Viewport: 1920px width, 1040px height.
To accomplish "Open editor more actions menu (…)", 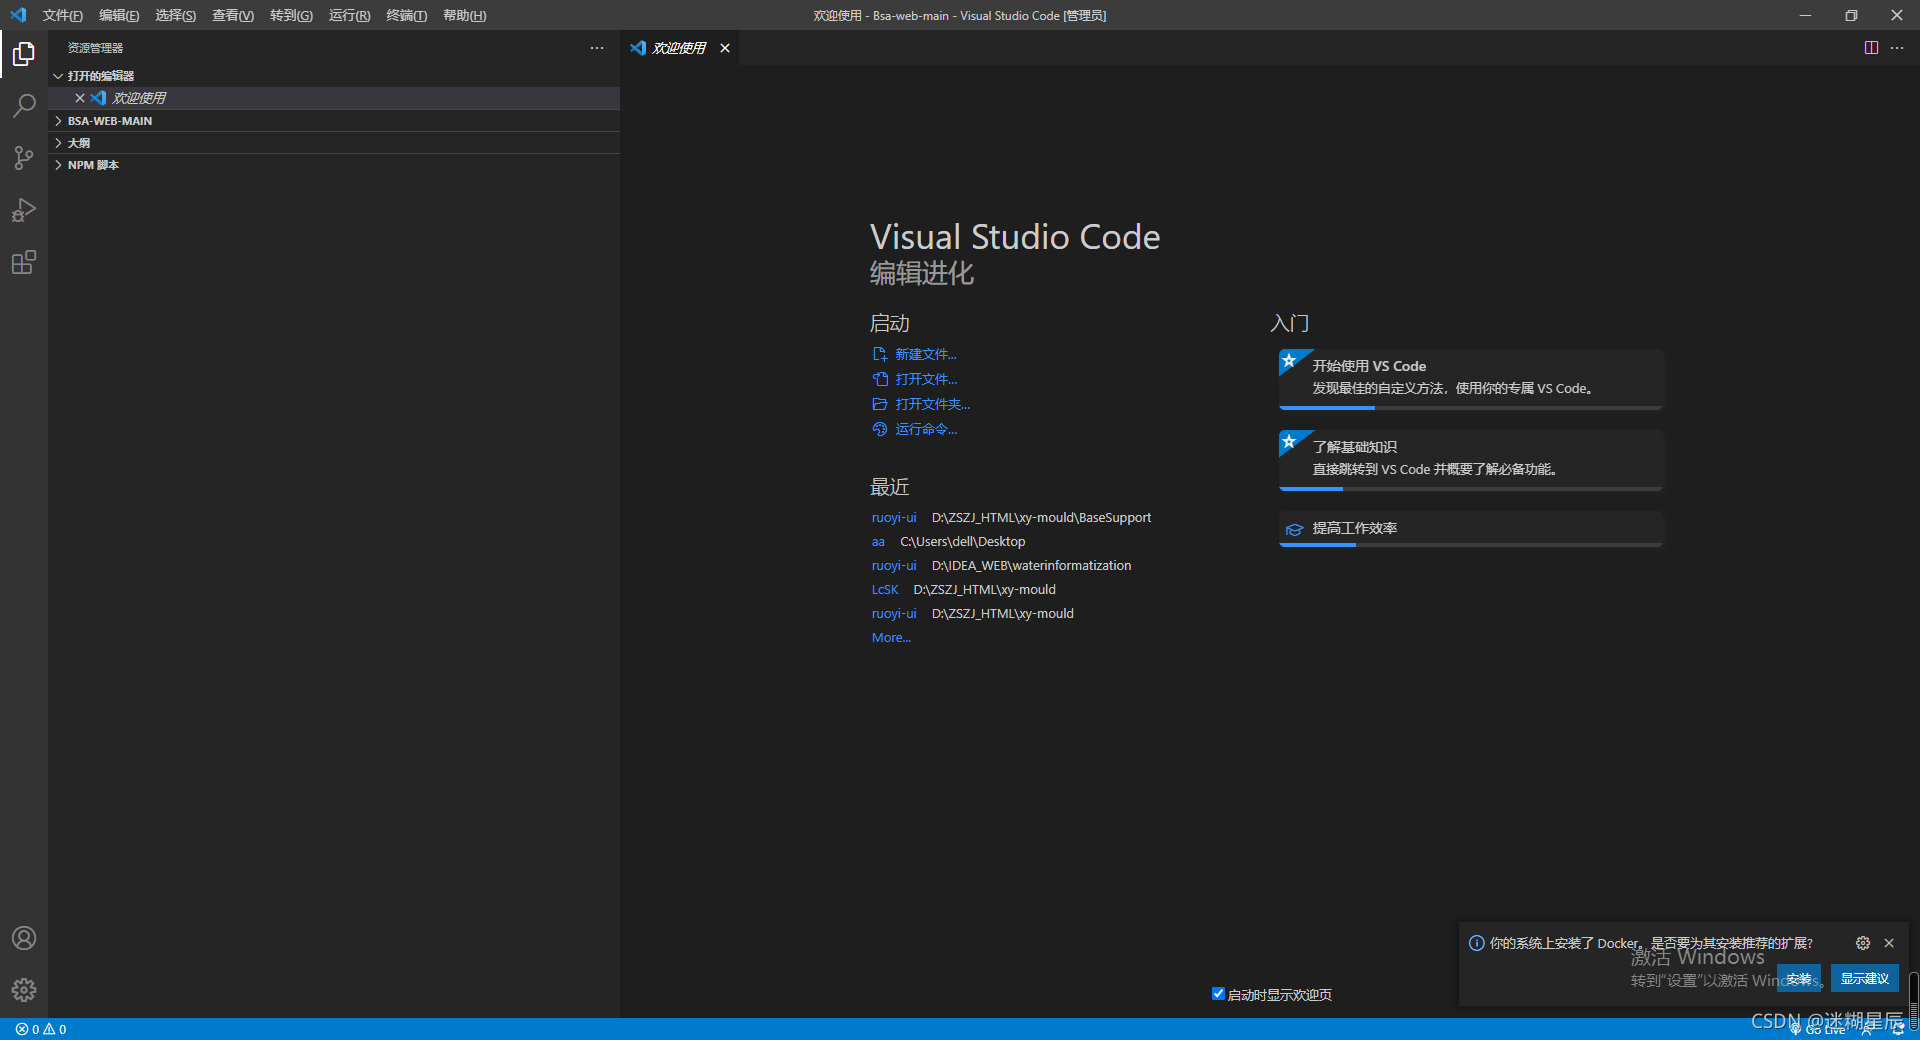I will [x=1897, y=48].
